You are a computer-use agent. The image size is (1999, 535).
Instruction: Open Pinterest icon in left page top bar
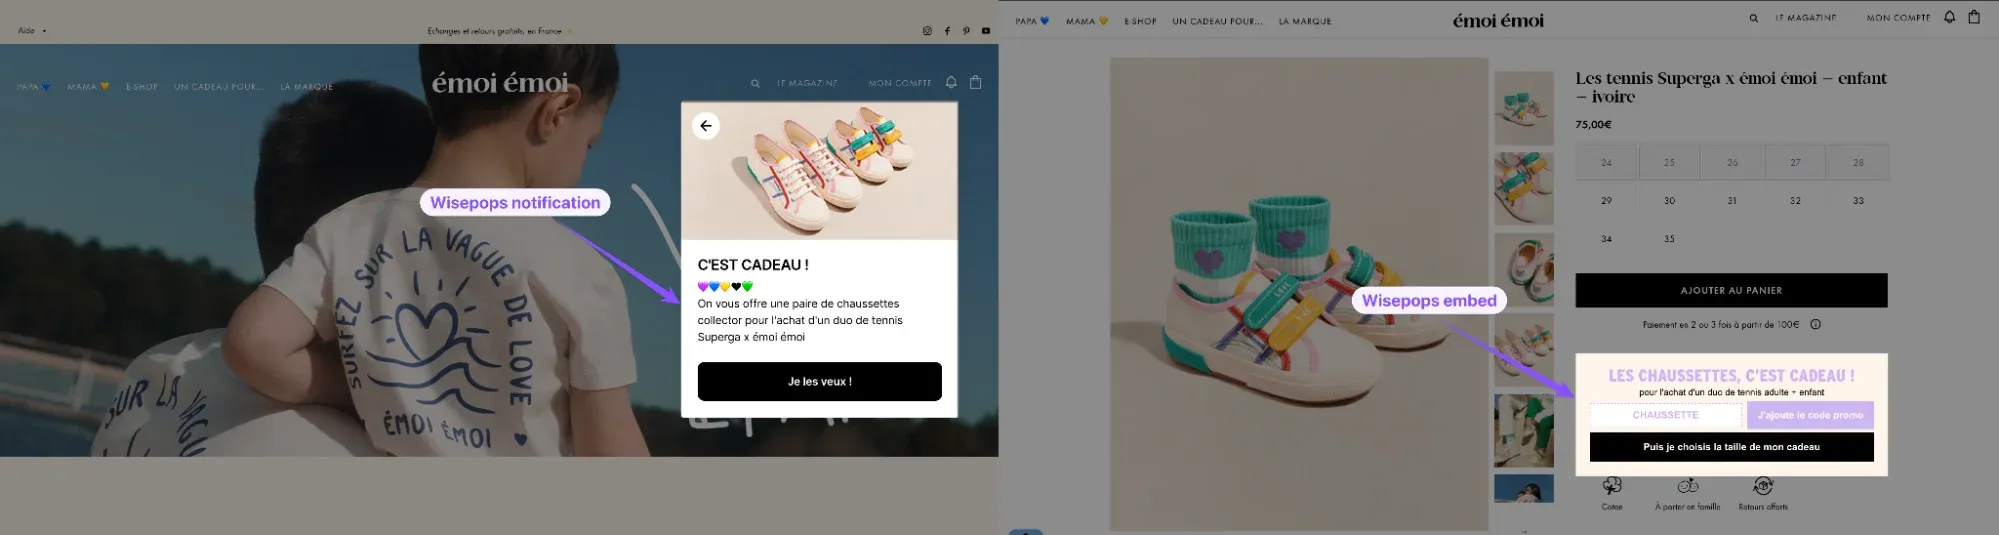pyautogui.click(x=966, y=31)
